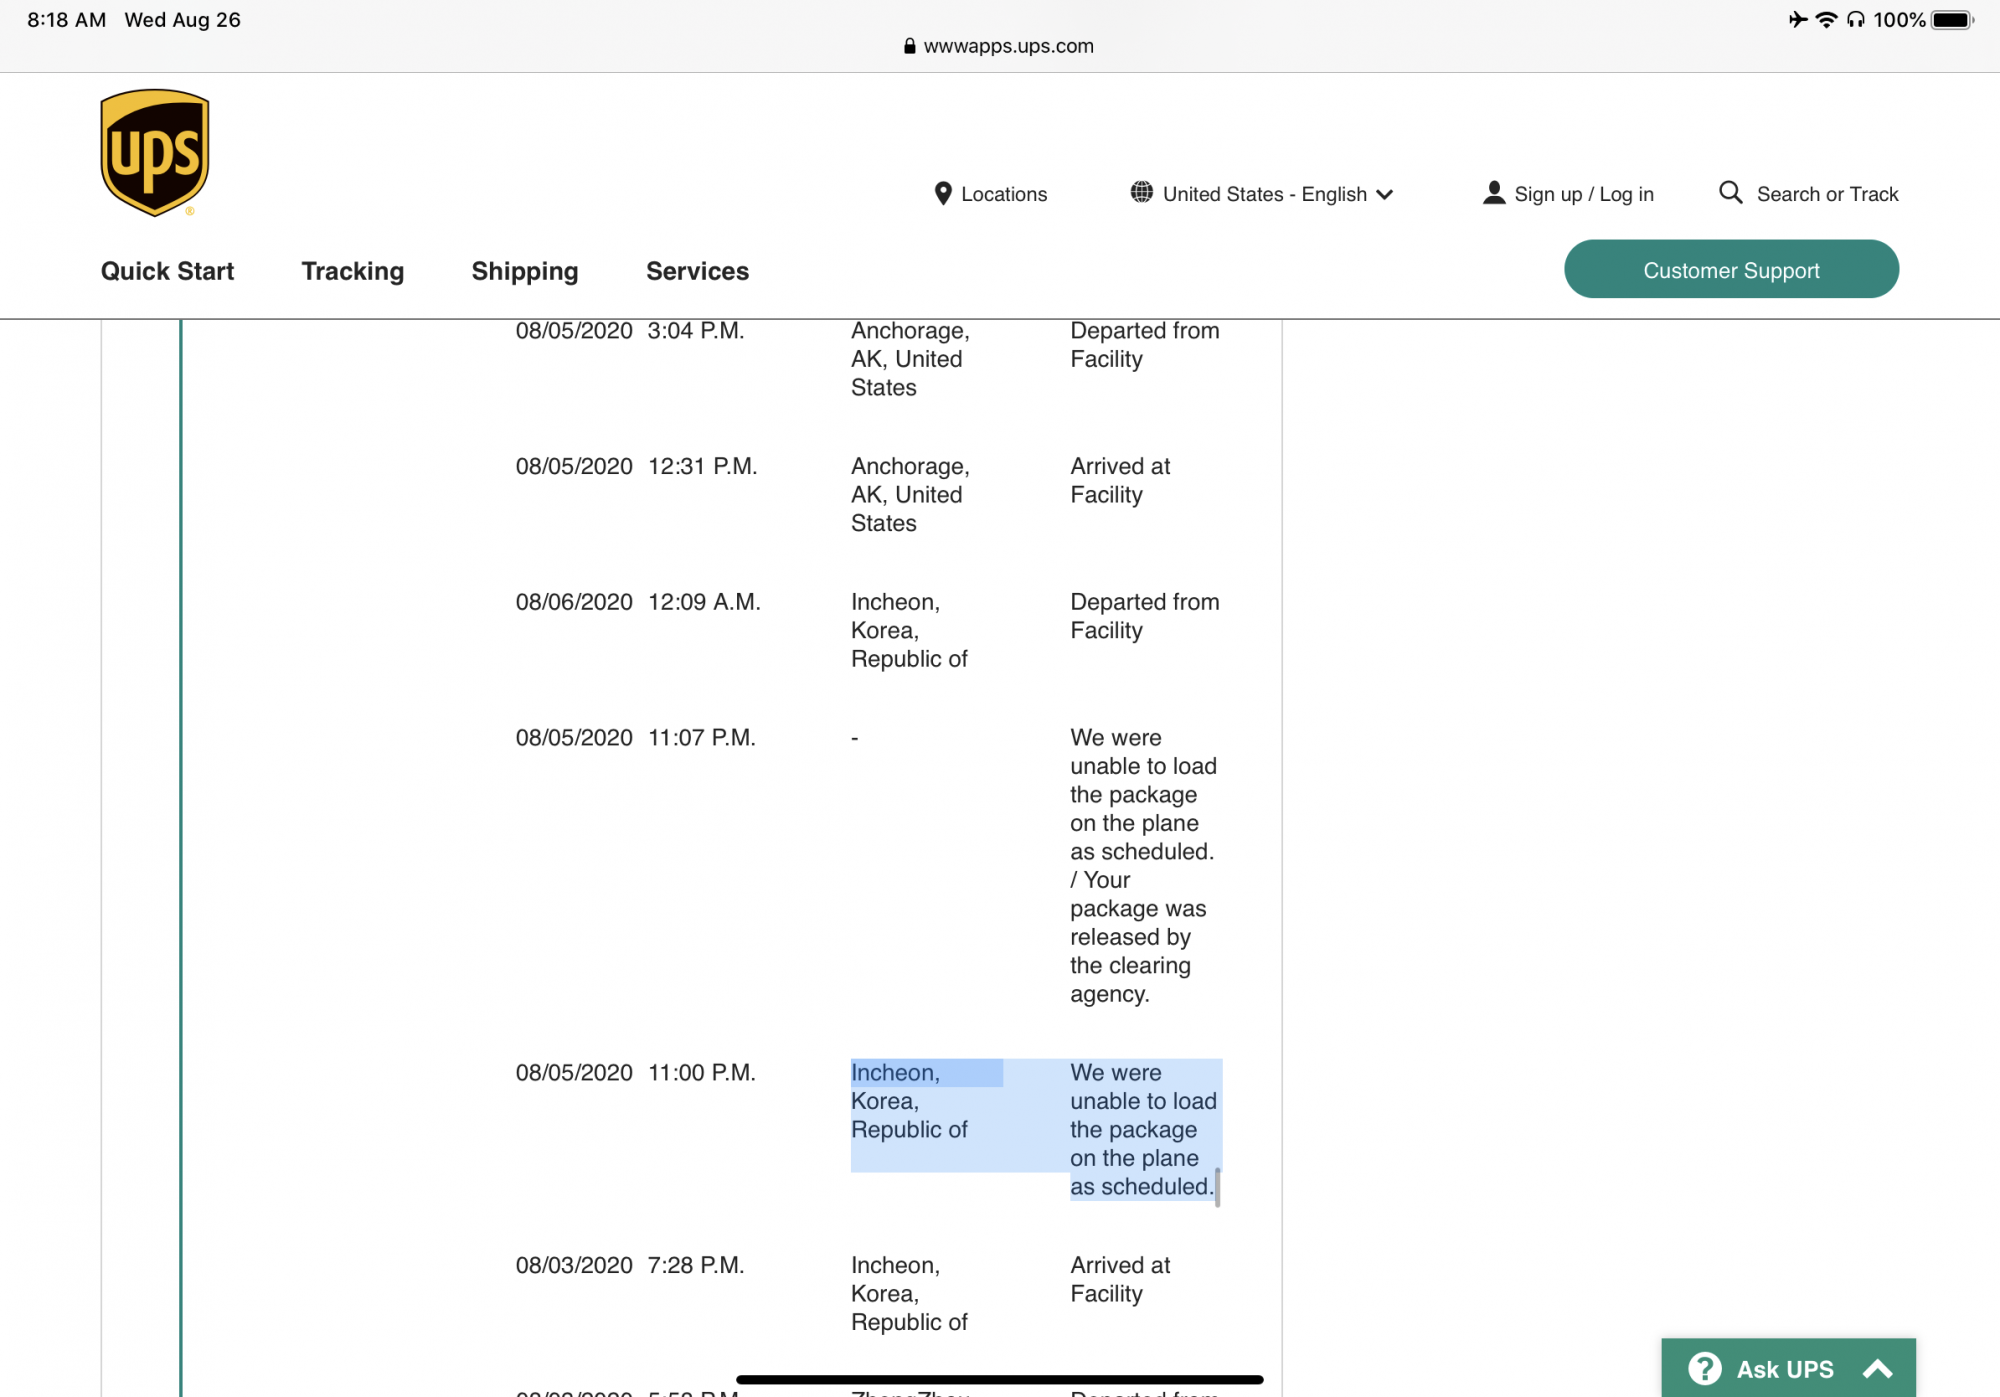Tap the wwwapps.ups.com address bar
This screenshot has width=2000, height=1397.
pos(1008,46)
